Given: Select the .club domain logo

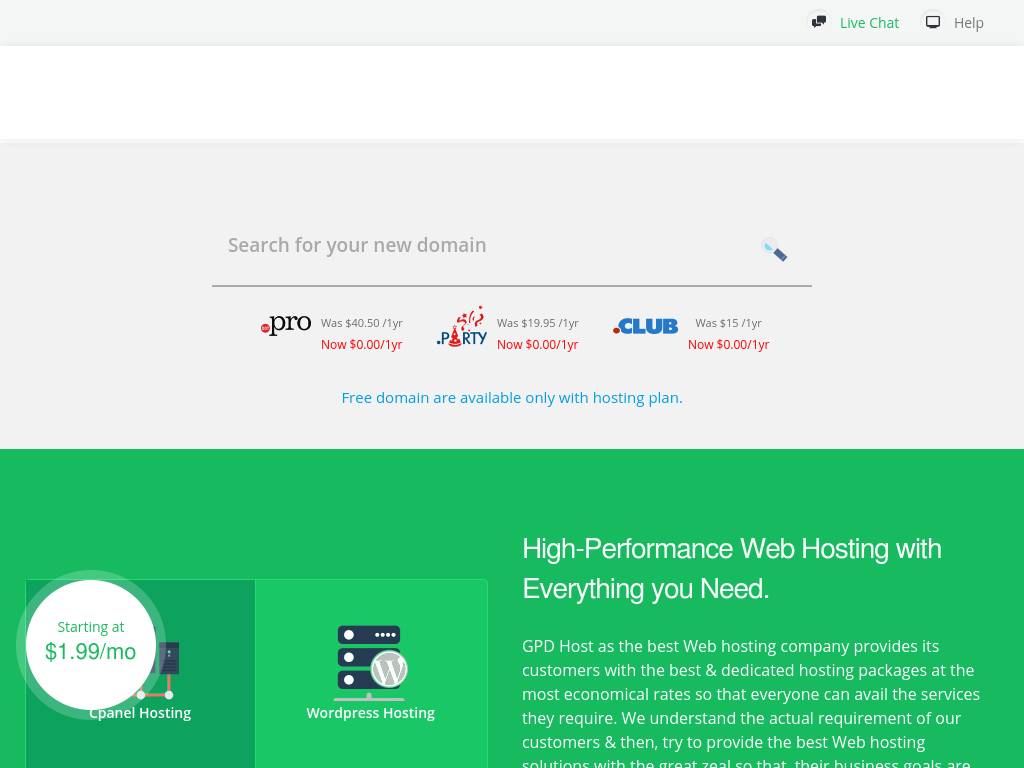Looking at the screenshot, I should coord(645,326).
